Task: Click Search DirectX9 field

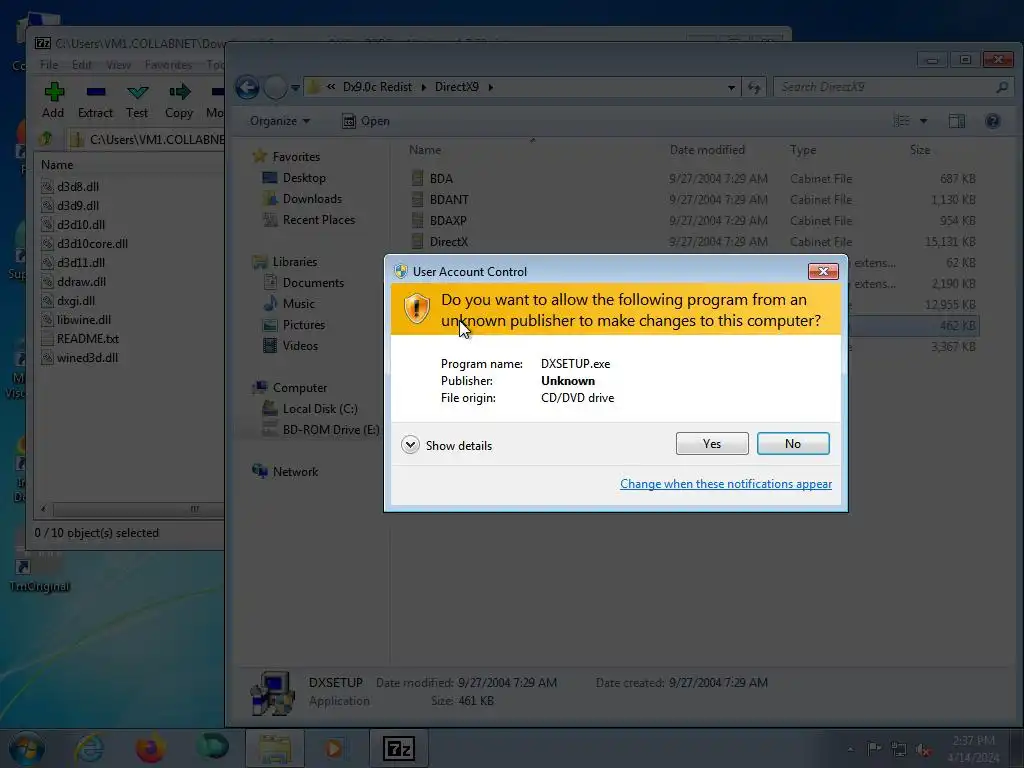Action: pyautogui.click(x=892, y=87)
